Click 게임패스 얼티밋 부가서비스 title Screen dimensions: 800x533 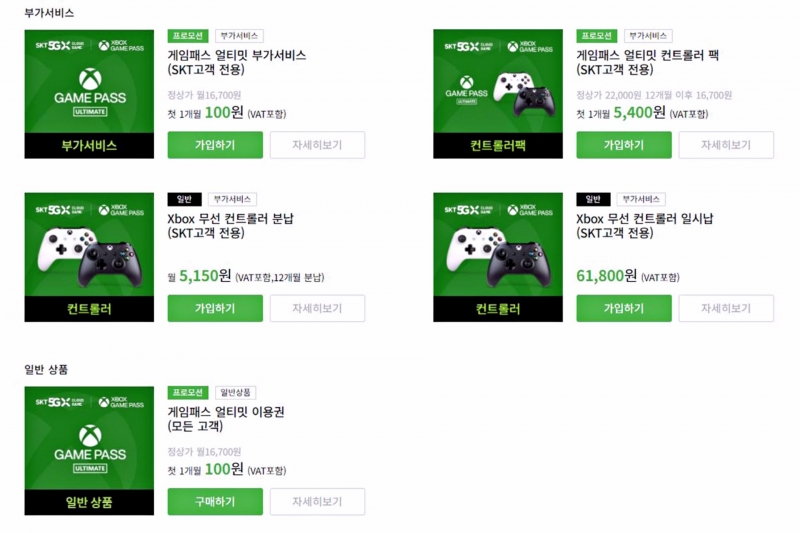coord(237,62)
